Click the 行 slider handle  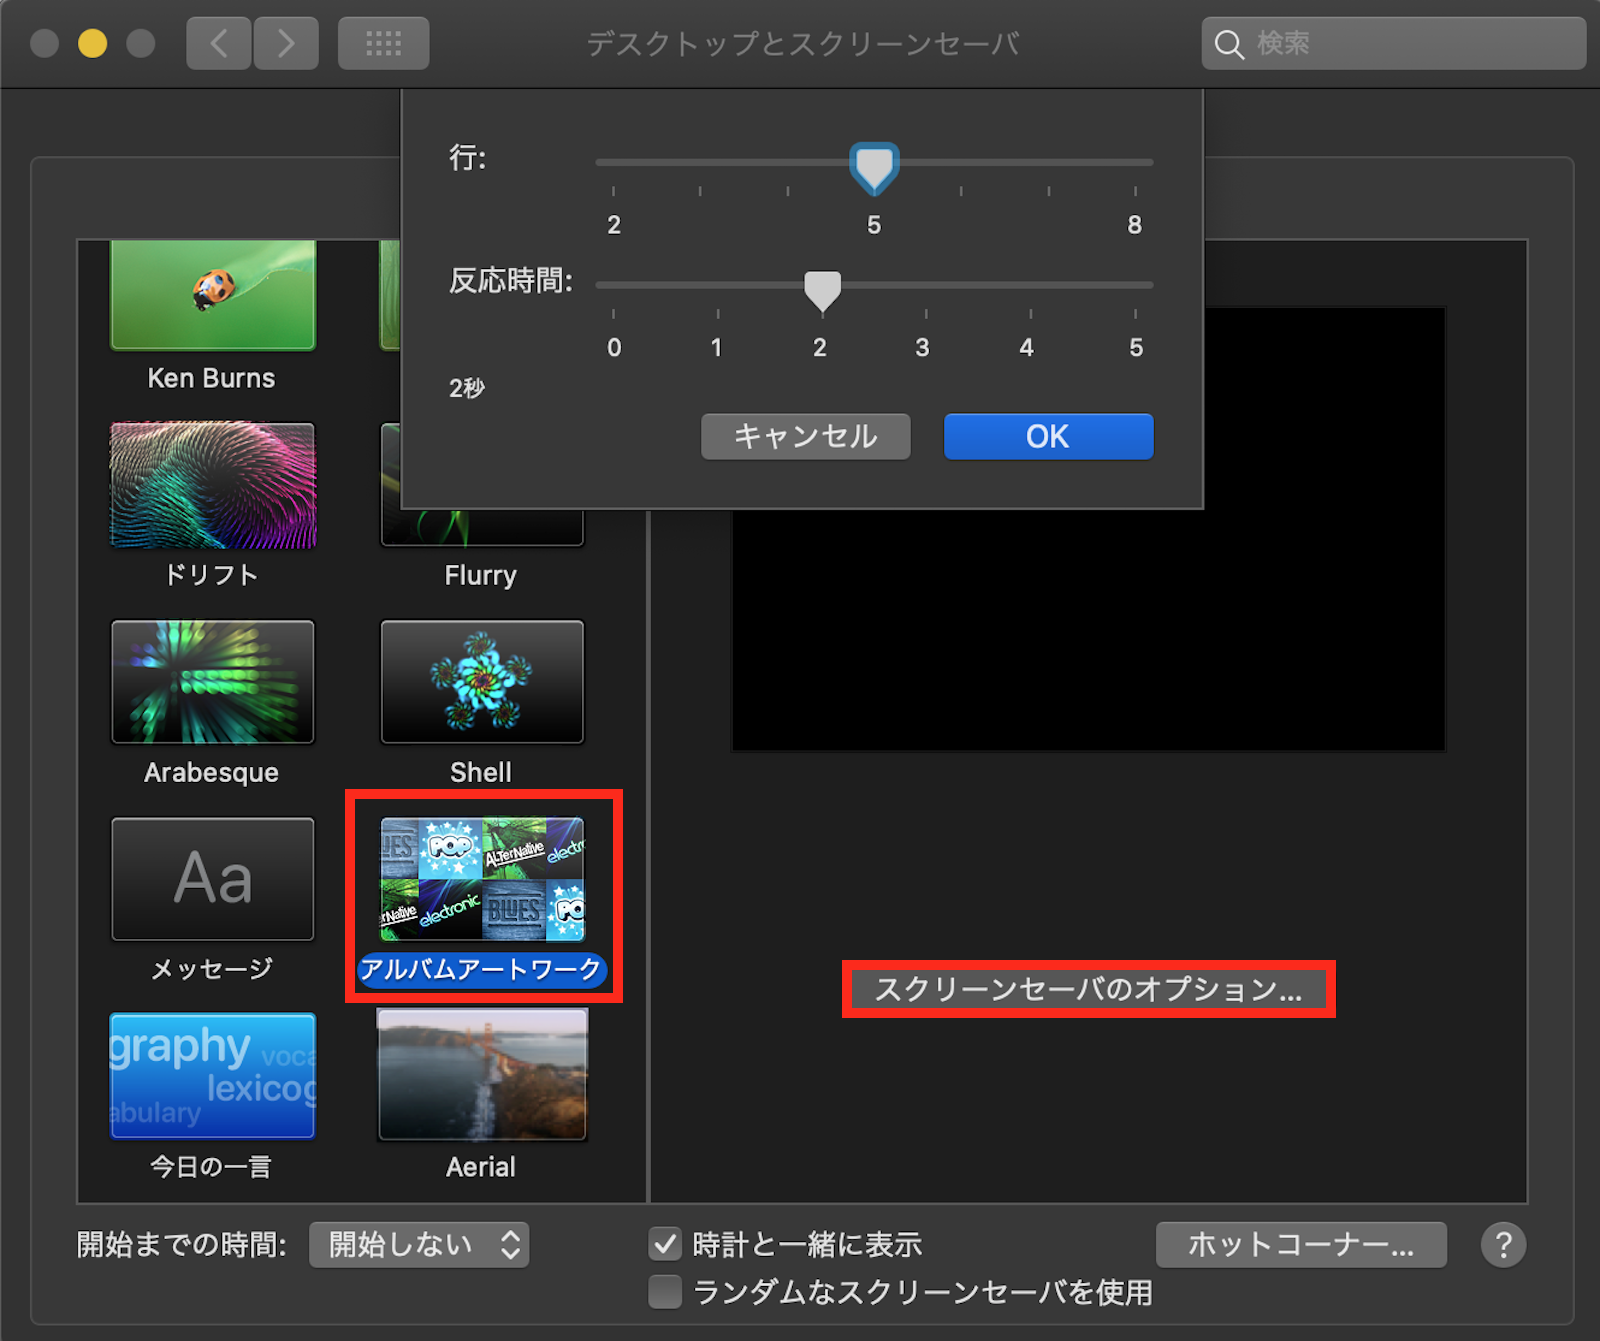coord(874,166)
